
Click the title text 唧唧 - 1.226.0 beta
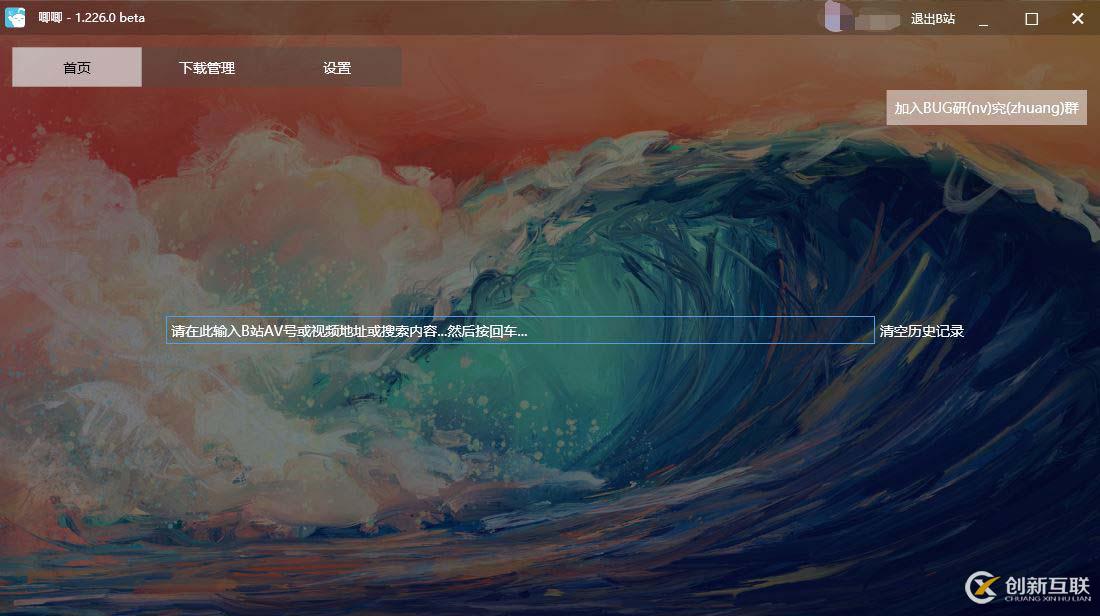92,18
